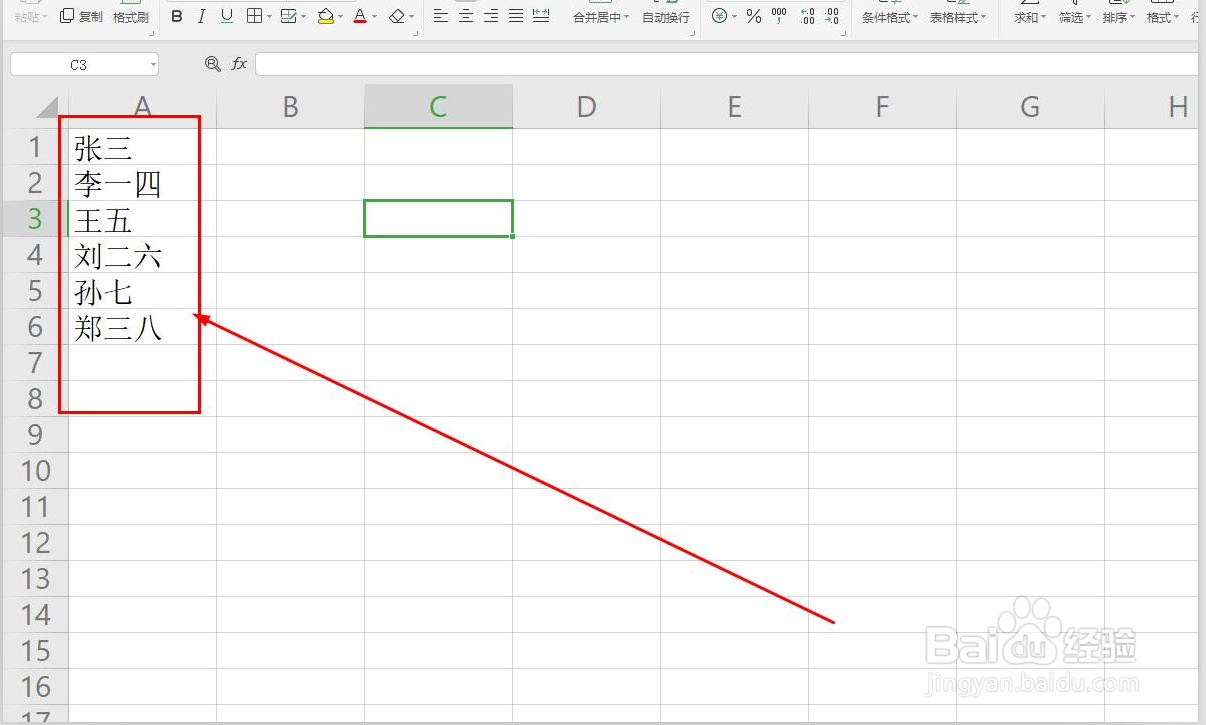Select cell containing 孙七
The height and width of the screenshot is (725, 1206).
142,292
